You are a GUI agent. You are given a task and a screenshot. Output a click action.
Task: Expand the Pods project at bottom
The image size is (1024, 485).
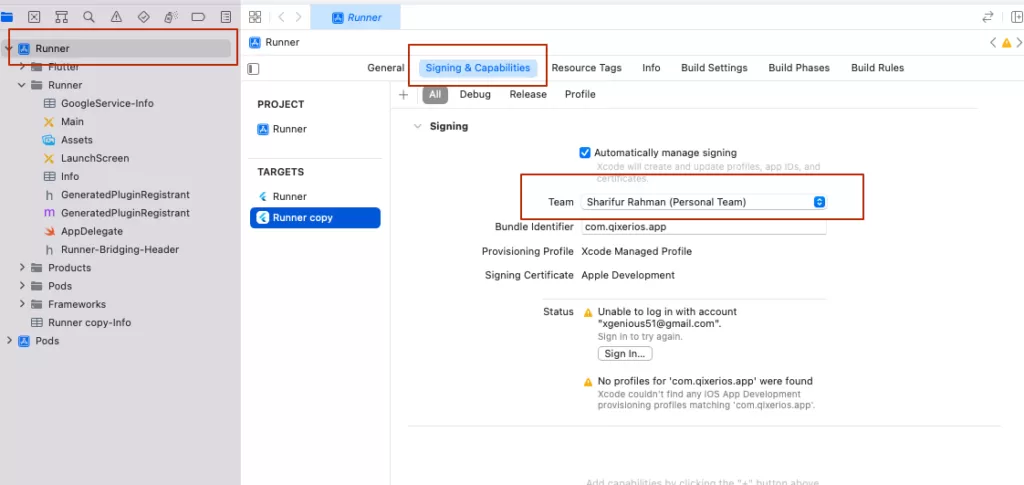[8, 341]
